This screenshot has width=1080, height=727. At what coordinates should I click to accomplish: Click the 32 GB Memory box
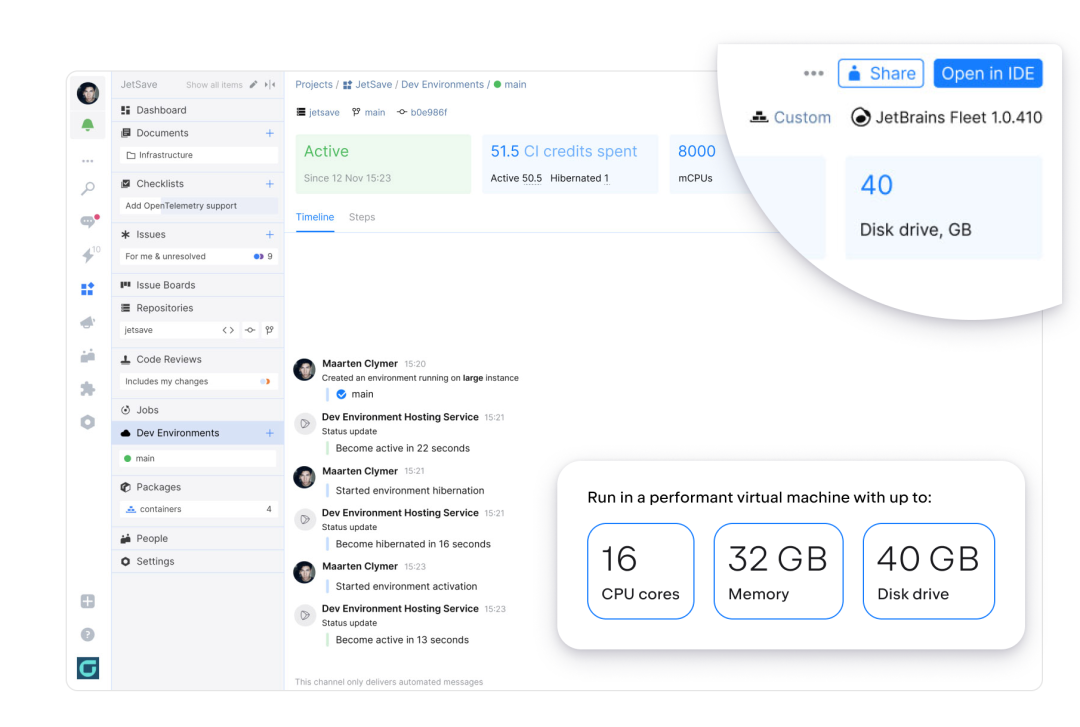(778, 571)
